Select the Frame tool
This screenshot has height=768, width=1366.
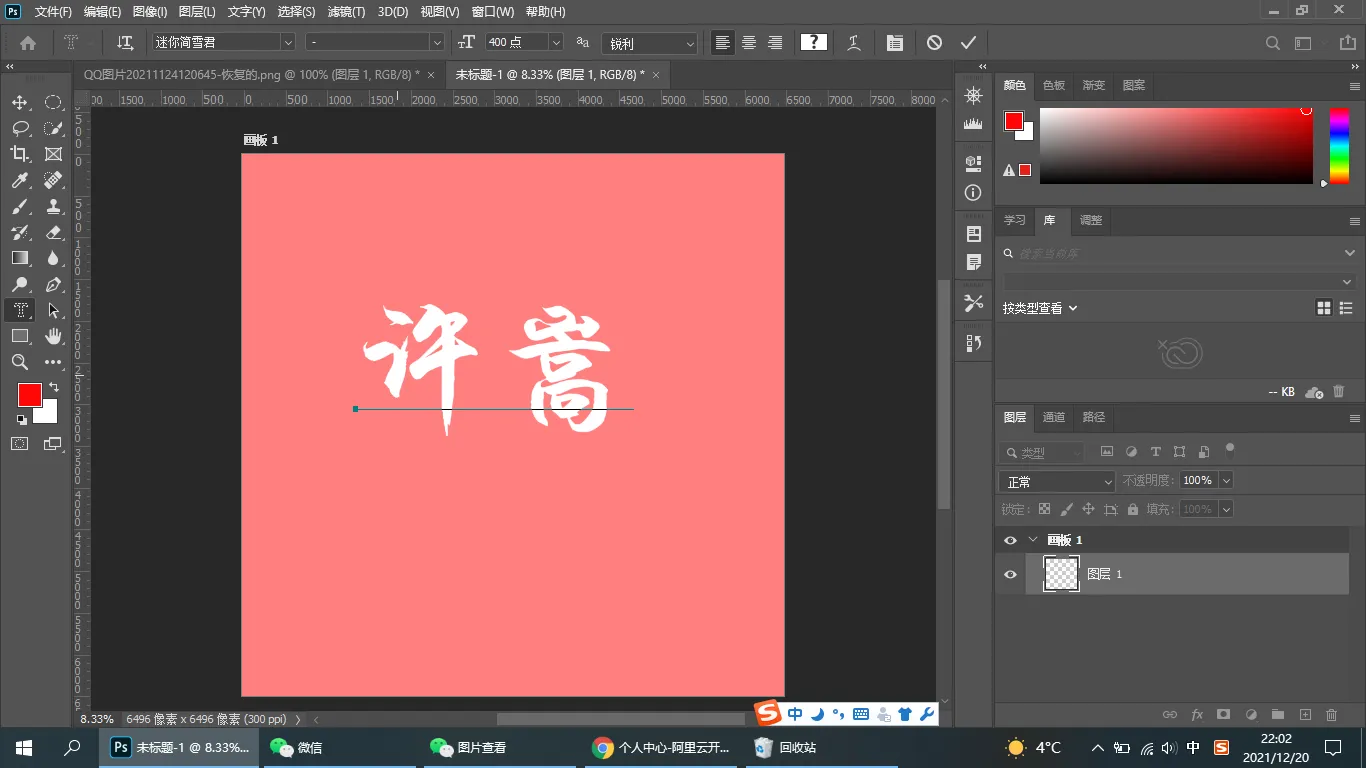pyautogui.click(x=53, y=154)
